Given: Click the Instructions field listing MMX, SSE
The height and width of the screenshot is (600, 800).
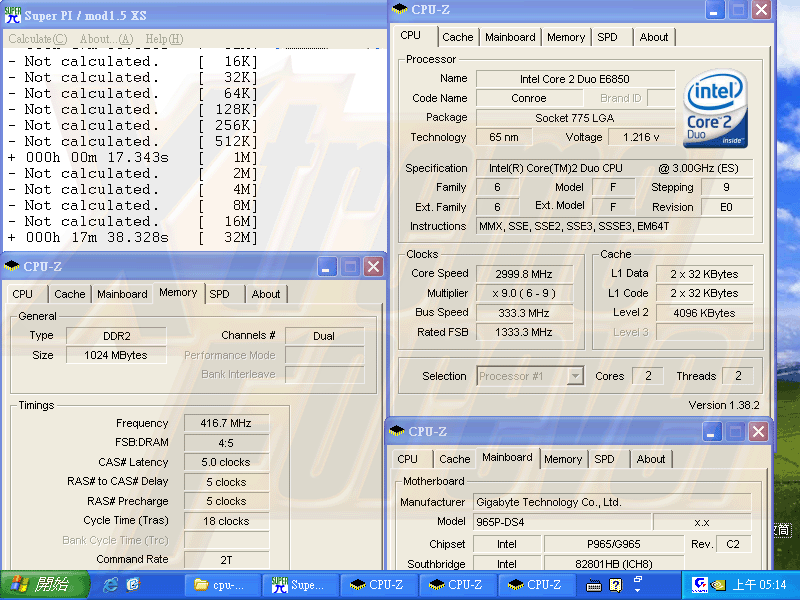Looking at the screenshot, I should click(614, 227).
